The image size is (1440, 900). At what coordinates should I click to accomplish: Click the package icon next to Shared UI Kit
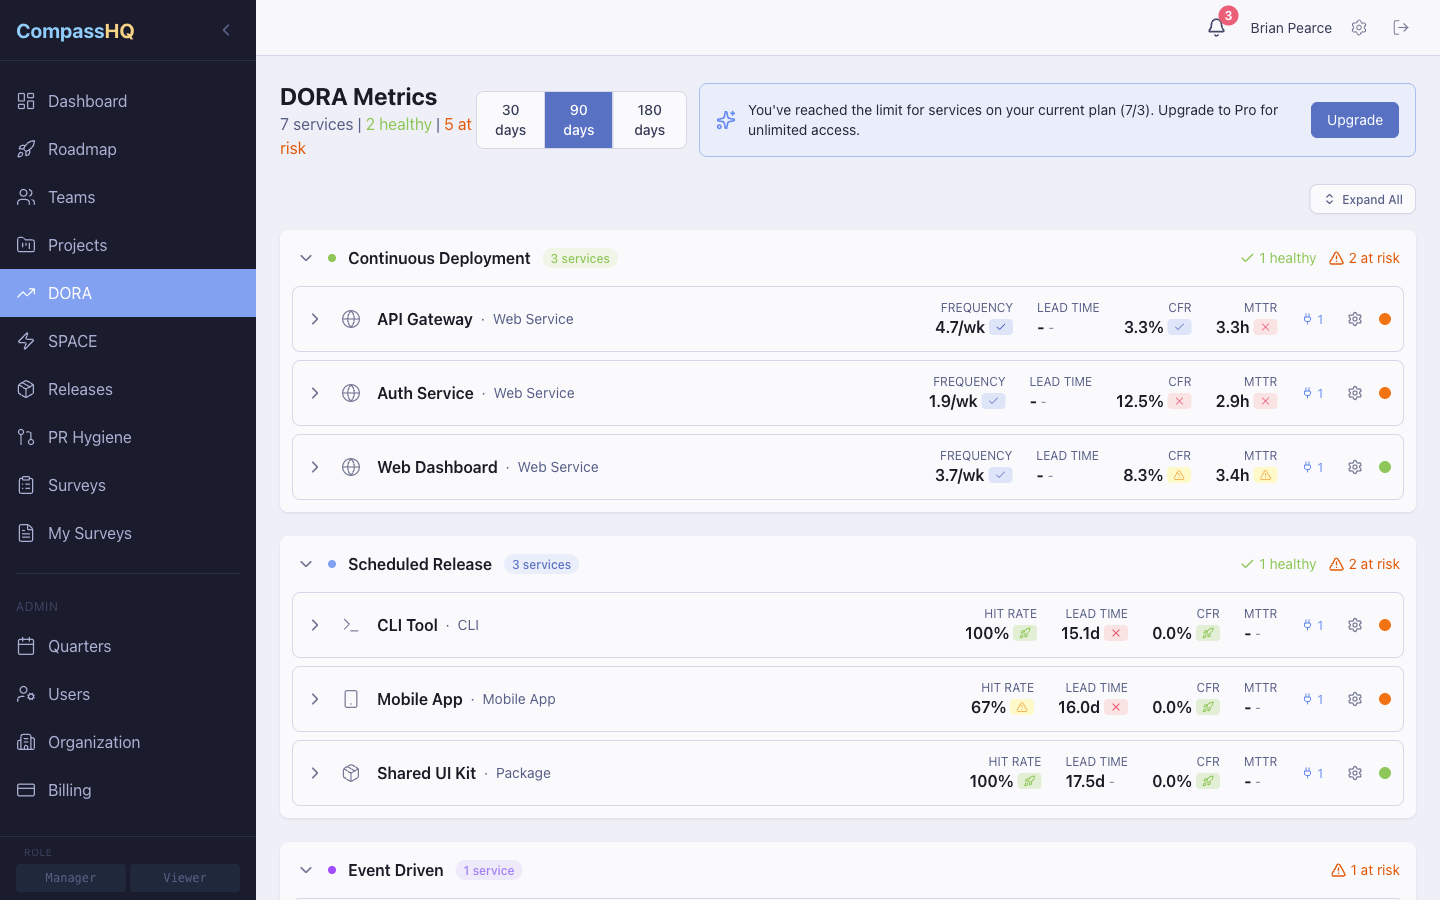(x=351, y=773)
